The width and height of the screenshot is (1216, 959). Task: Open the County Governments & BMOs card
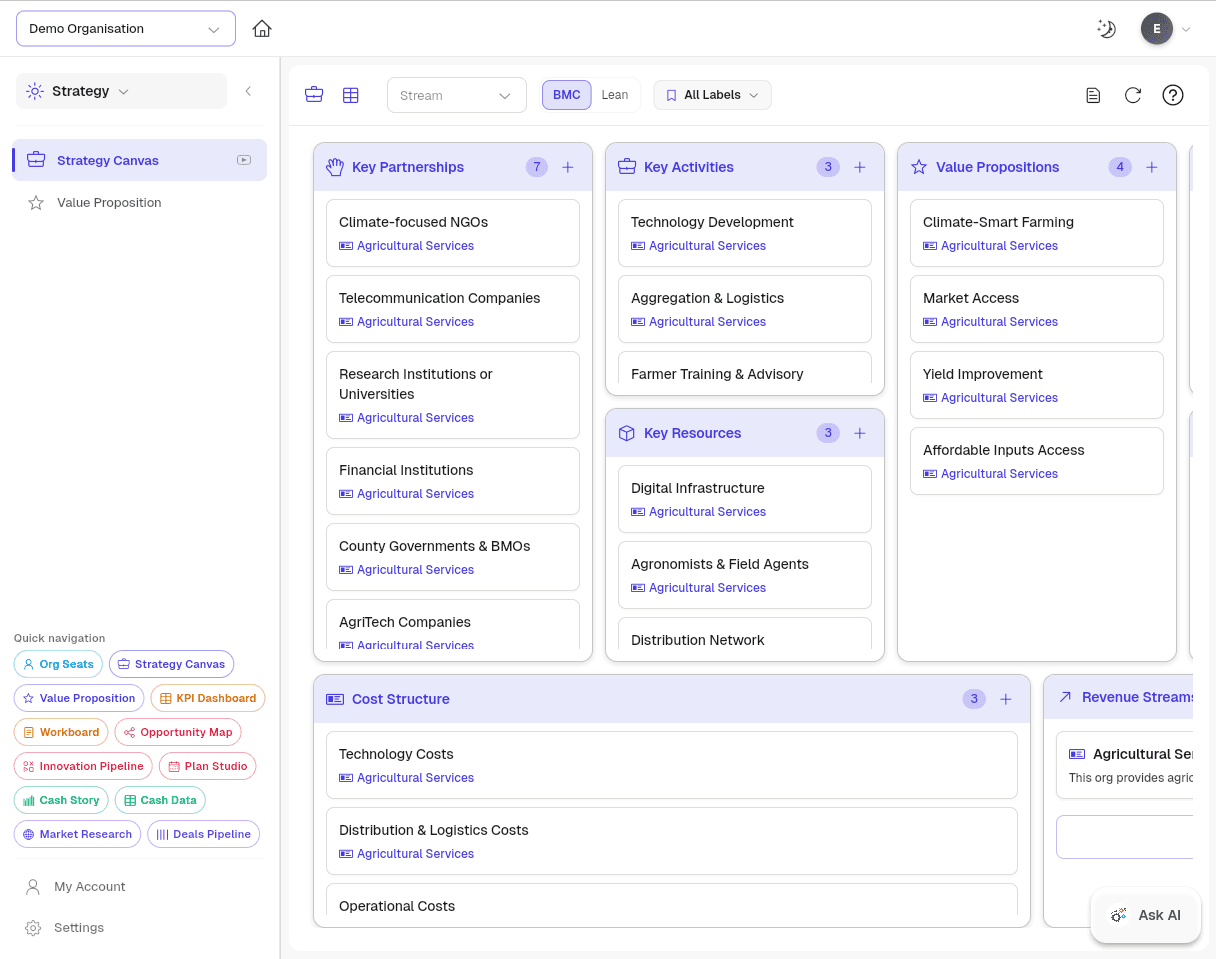(453, 557)
